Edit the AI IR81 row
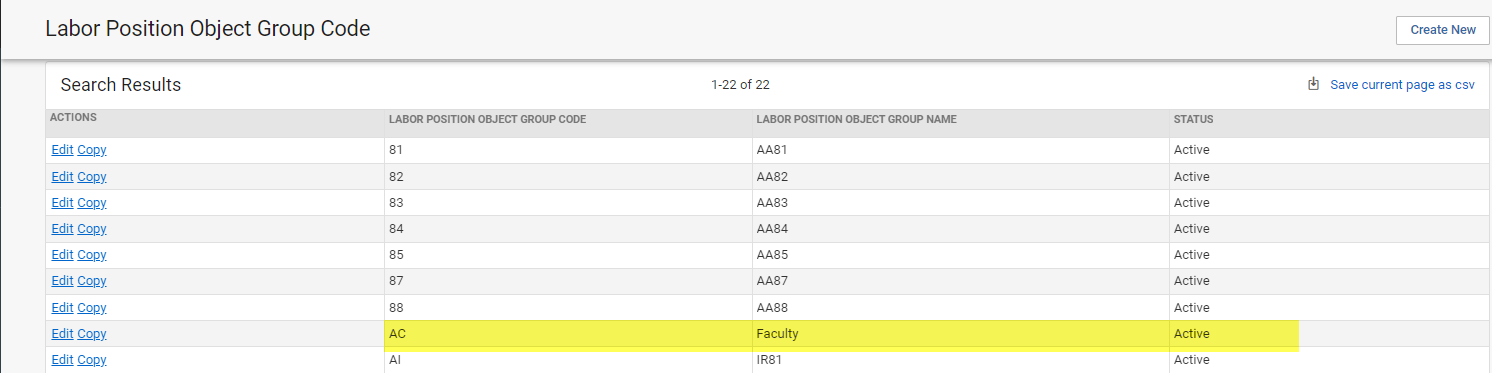This screenshot has width=1492, height=373. [62, 360]
